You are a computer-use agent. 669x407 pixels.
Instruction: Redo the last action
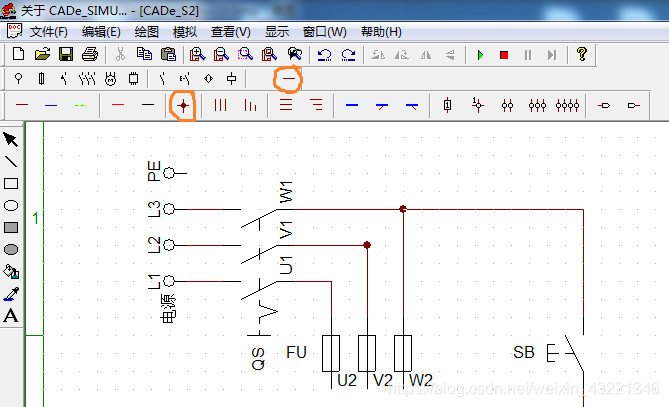tap(348, 55)
